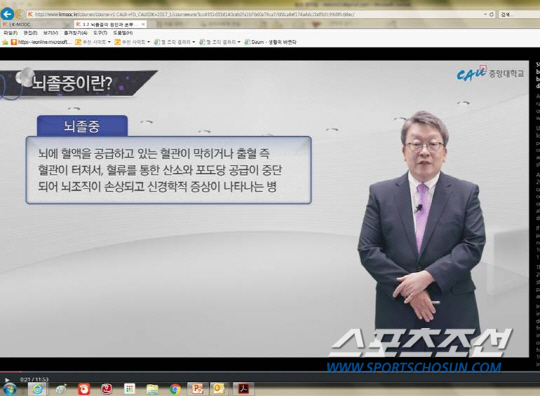
Task: Open the File Explorer folder icon
Action: click(x=152, y=389)
